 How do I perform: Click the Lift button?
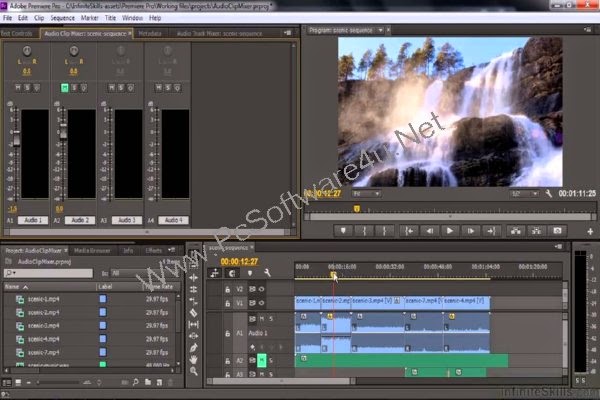point(516,231)
